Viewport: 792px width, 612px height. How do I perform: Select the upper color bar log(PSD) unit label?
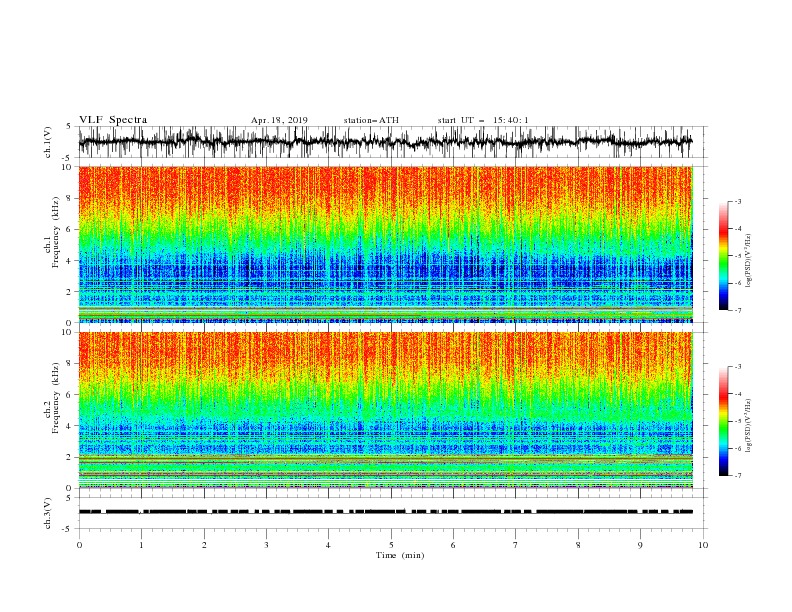click(749, 261)
